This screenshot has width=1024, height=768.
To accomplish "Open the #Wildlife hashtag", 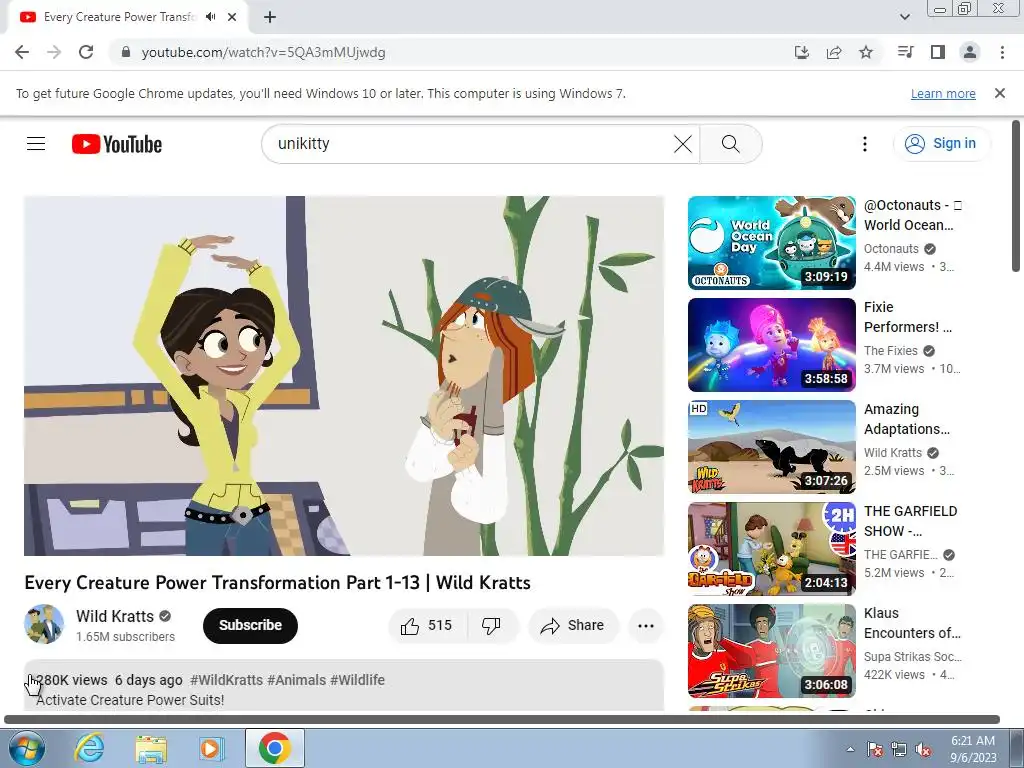I will (x=357, y=680).
